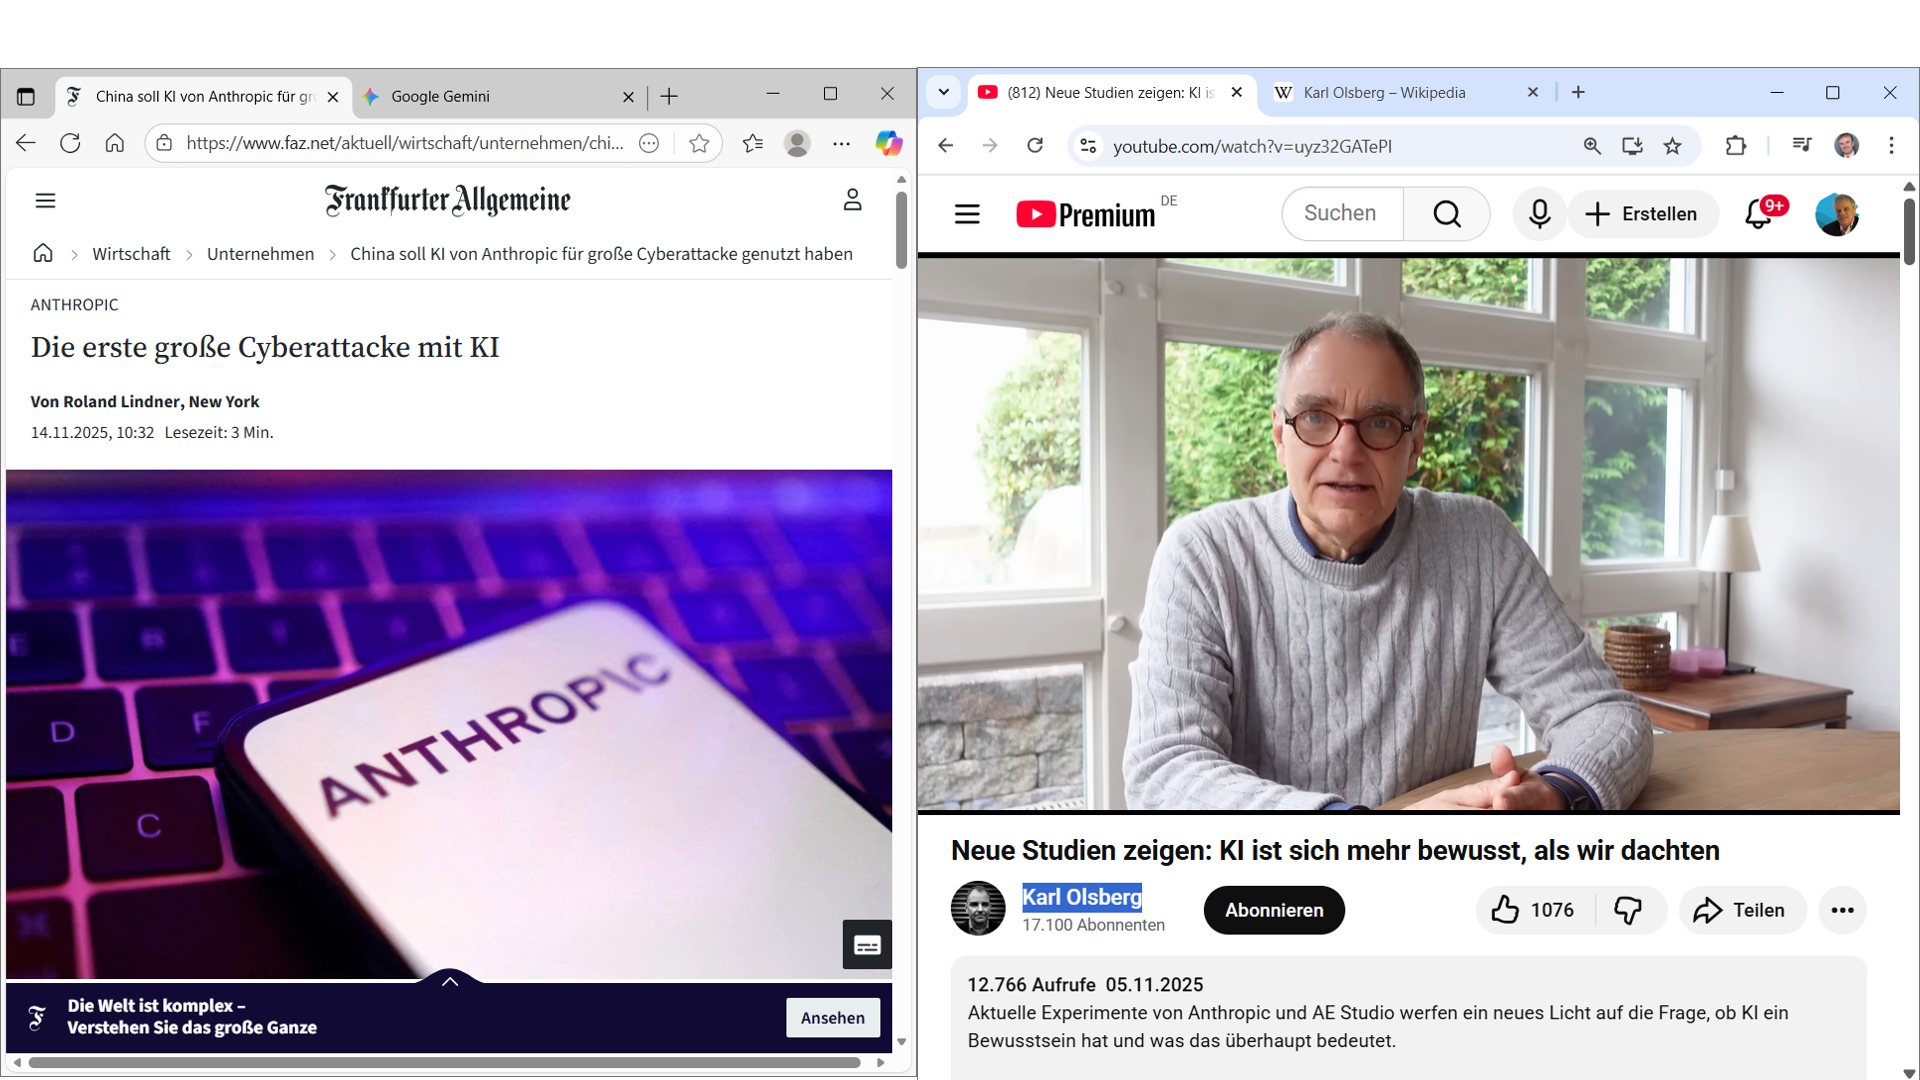Open the Wirtschaft breadcrumb link
This screenshot has width=1920, height=1080.
[131, 254]
